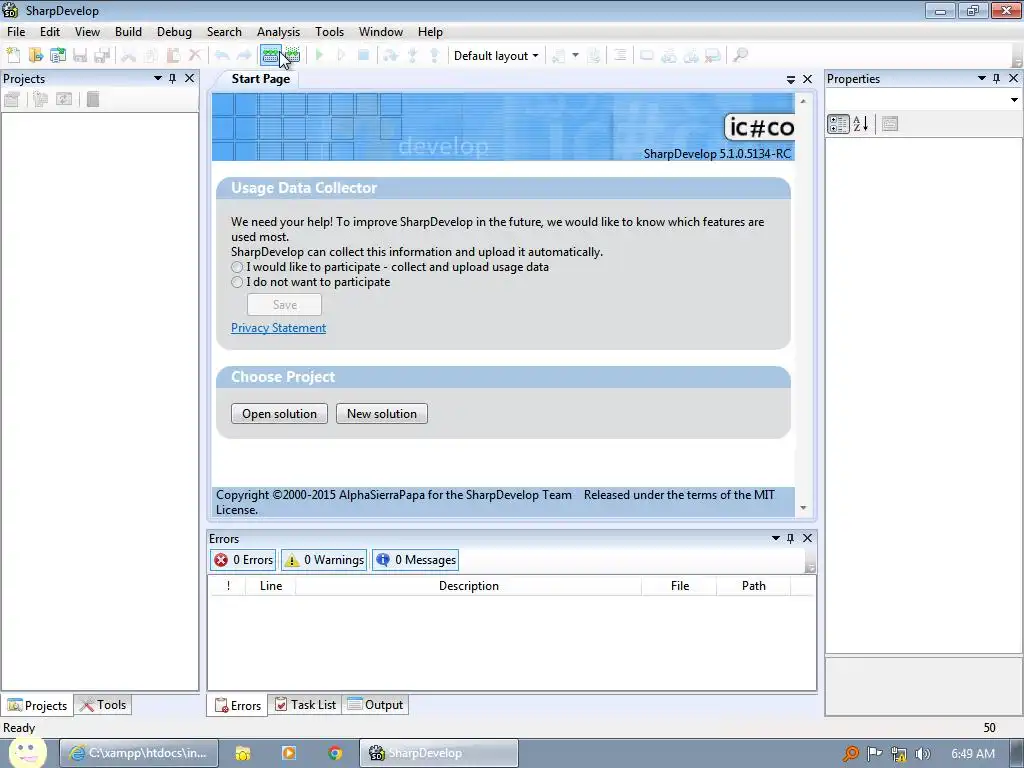Click the Open Project toolbar icon
This screenshot has width=1024, height=768.
click(x=57, y=56)
